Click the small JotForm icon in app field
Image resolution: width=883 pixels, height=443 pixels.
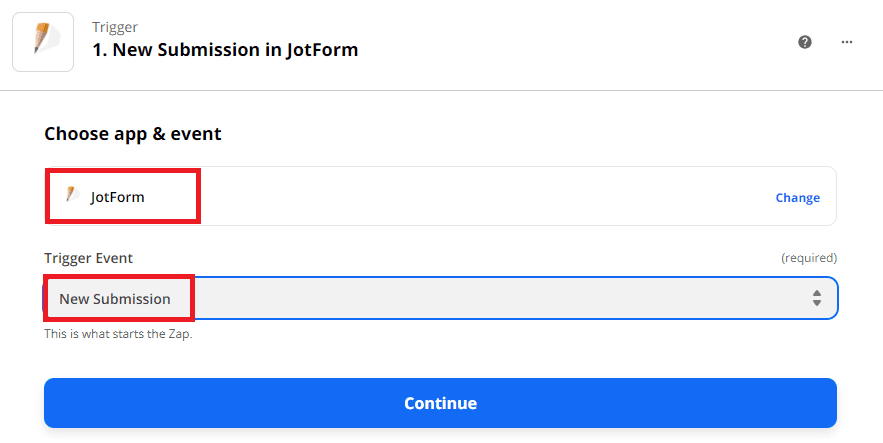coord(72,196)
